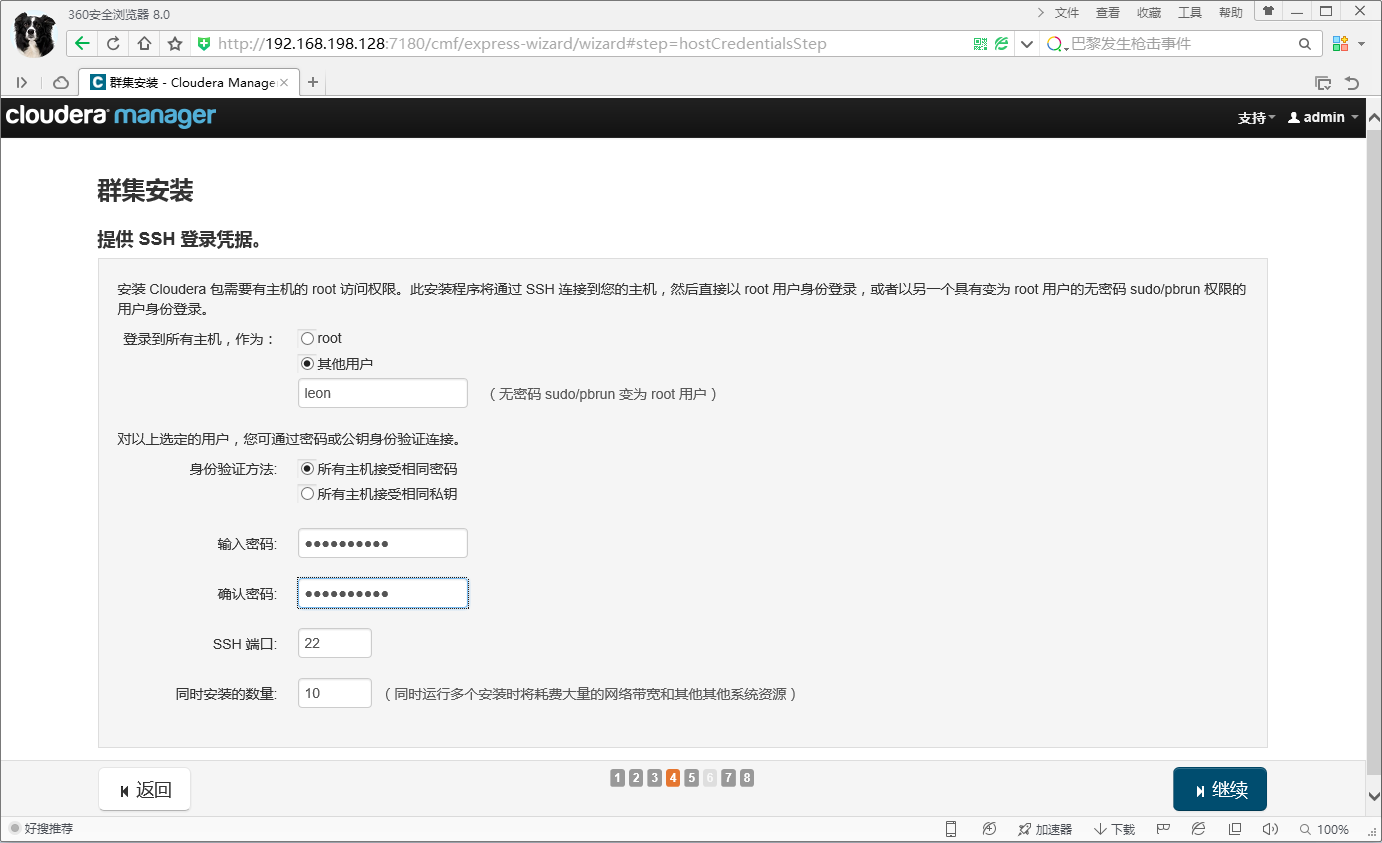Open 下载 downloads in status bar

click(1114, 829)
